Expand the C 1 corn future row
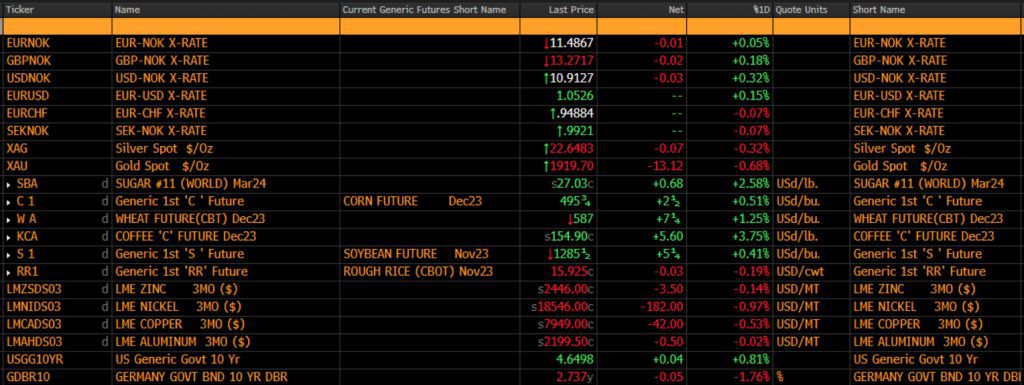This screenshot has height=385, width=1024. [x=8, y=201]
